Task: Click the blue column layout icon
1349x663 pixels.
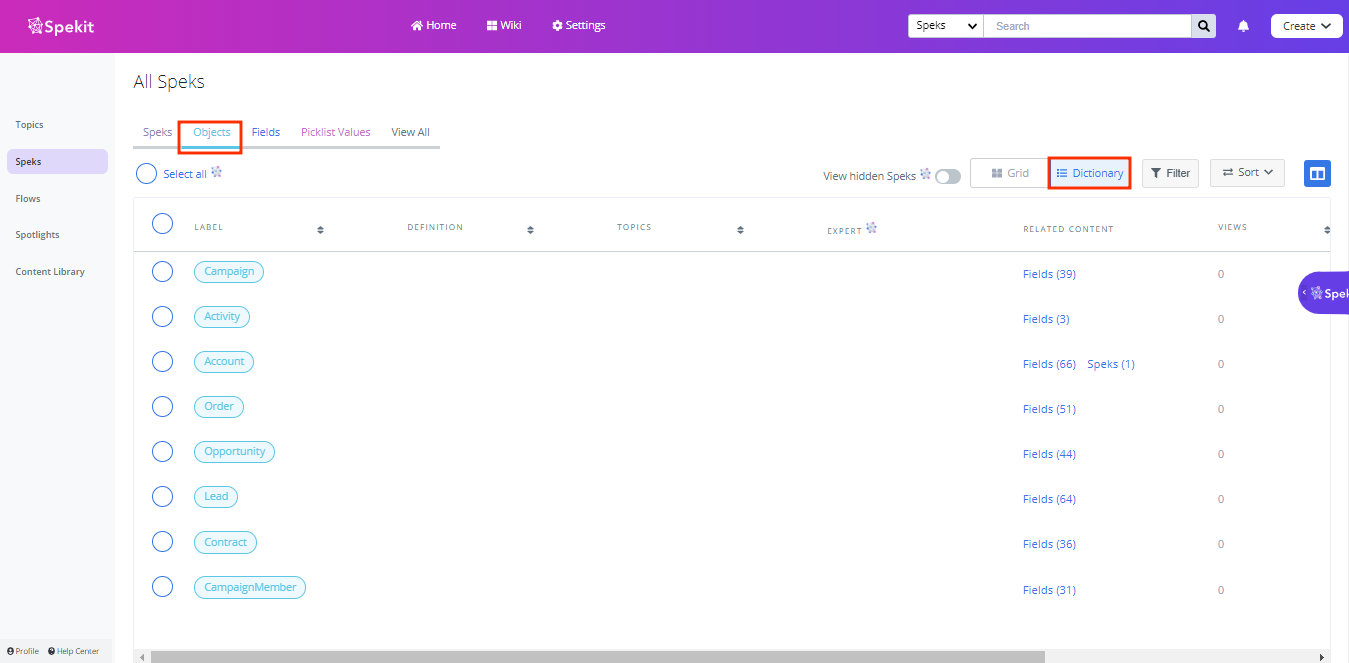Action: 1317,173
